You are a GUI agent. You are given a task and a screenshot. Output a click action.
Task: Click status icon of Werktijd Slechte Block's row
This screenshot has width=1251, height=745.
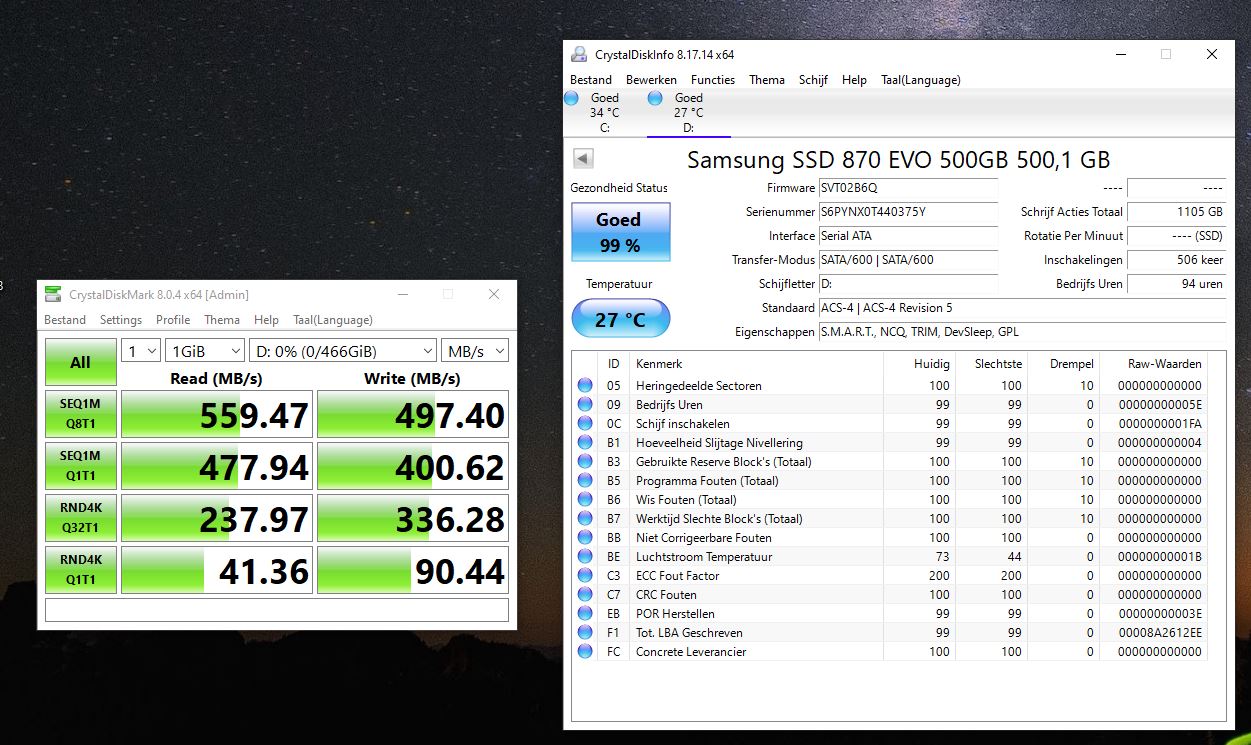585,519
